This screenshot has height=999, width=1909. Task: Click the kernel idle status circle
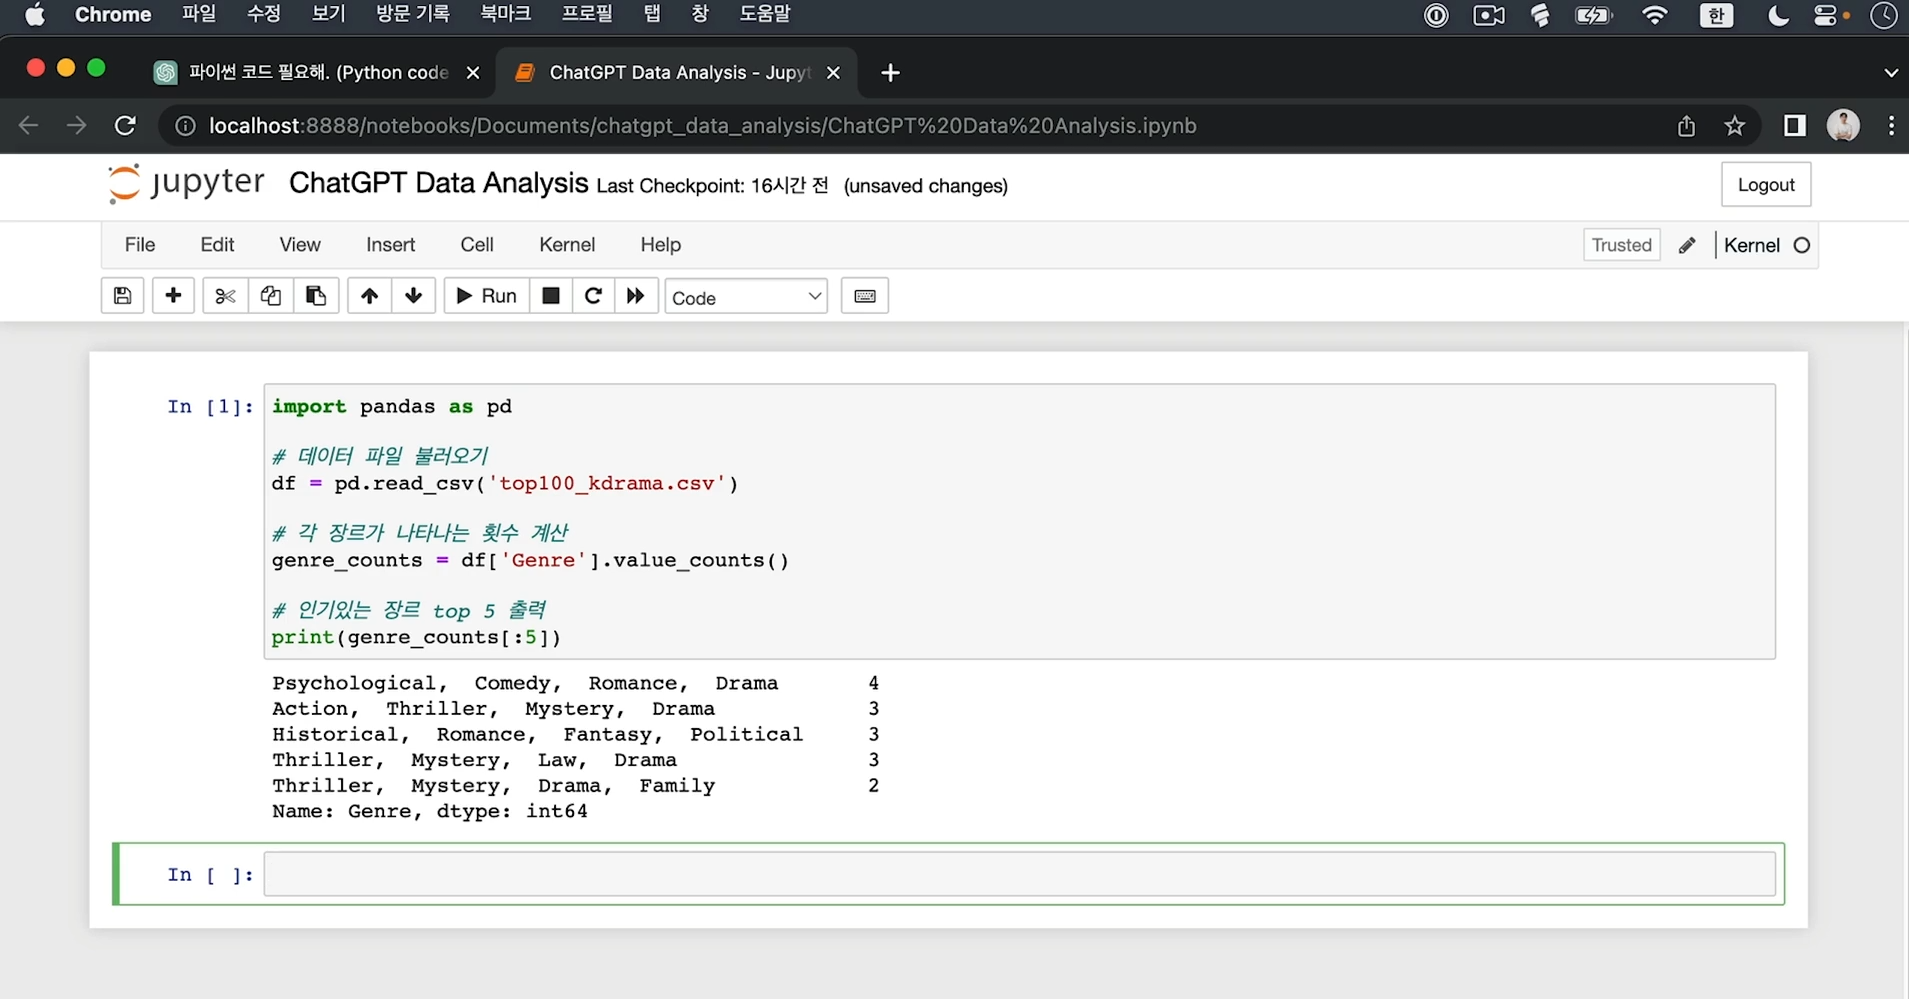coord(1802,245)
